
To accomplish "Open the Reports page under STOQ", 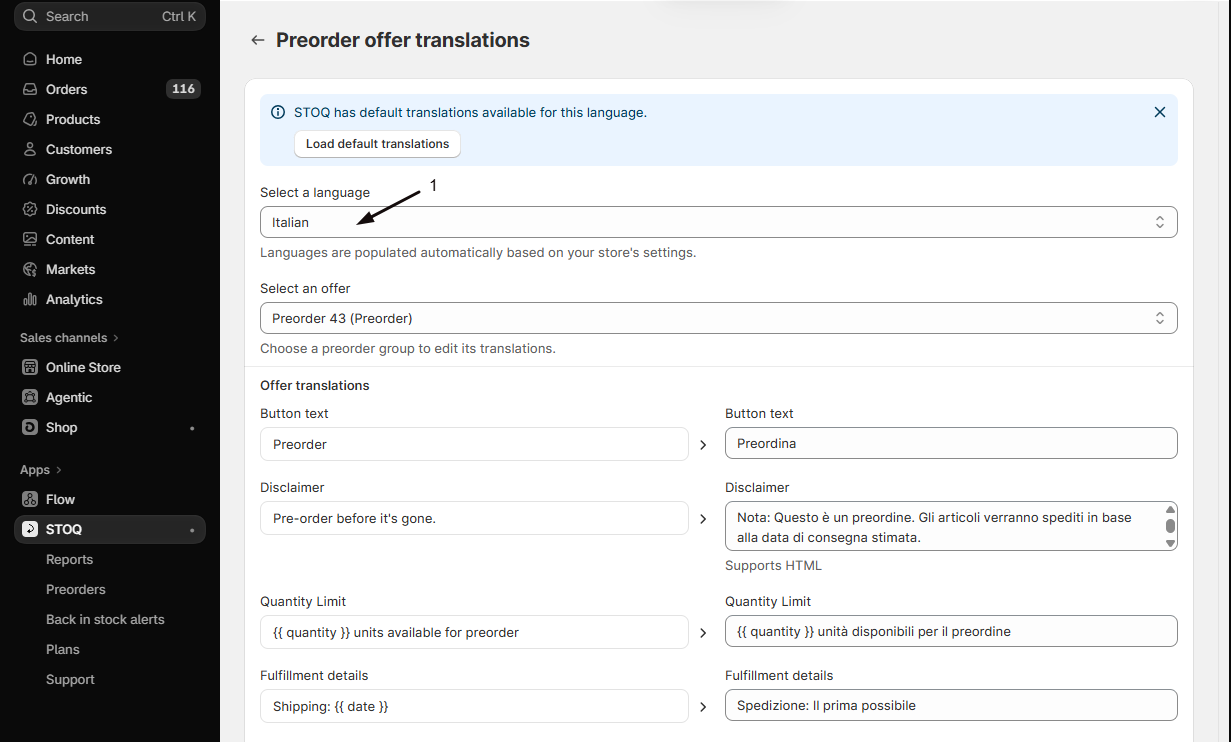I will (x=69, y=559).
